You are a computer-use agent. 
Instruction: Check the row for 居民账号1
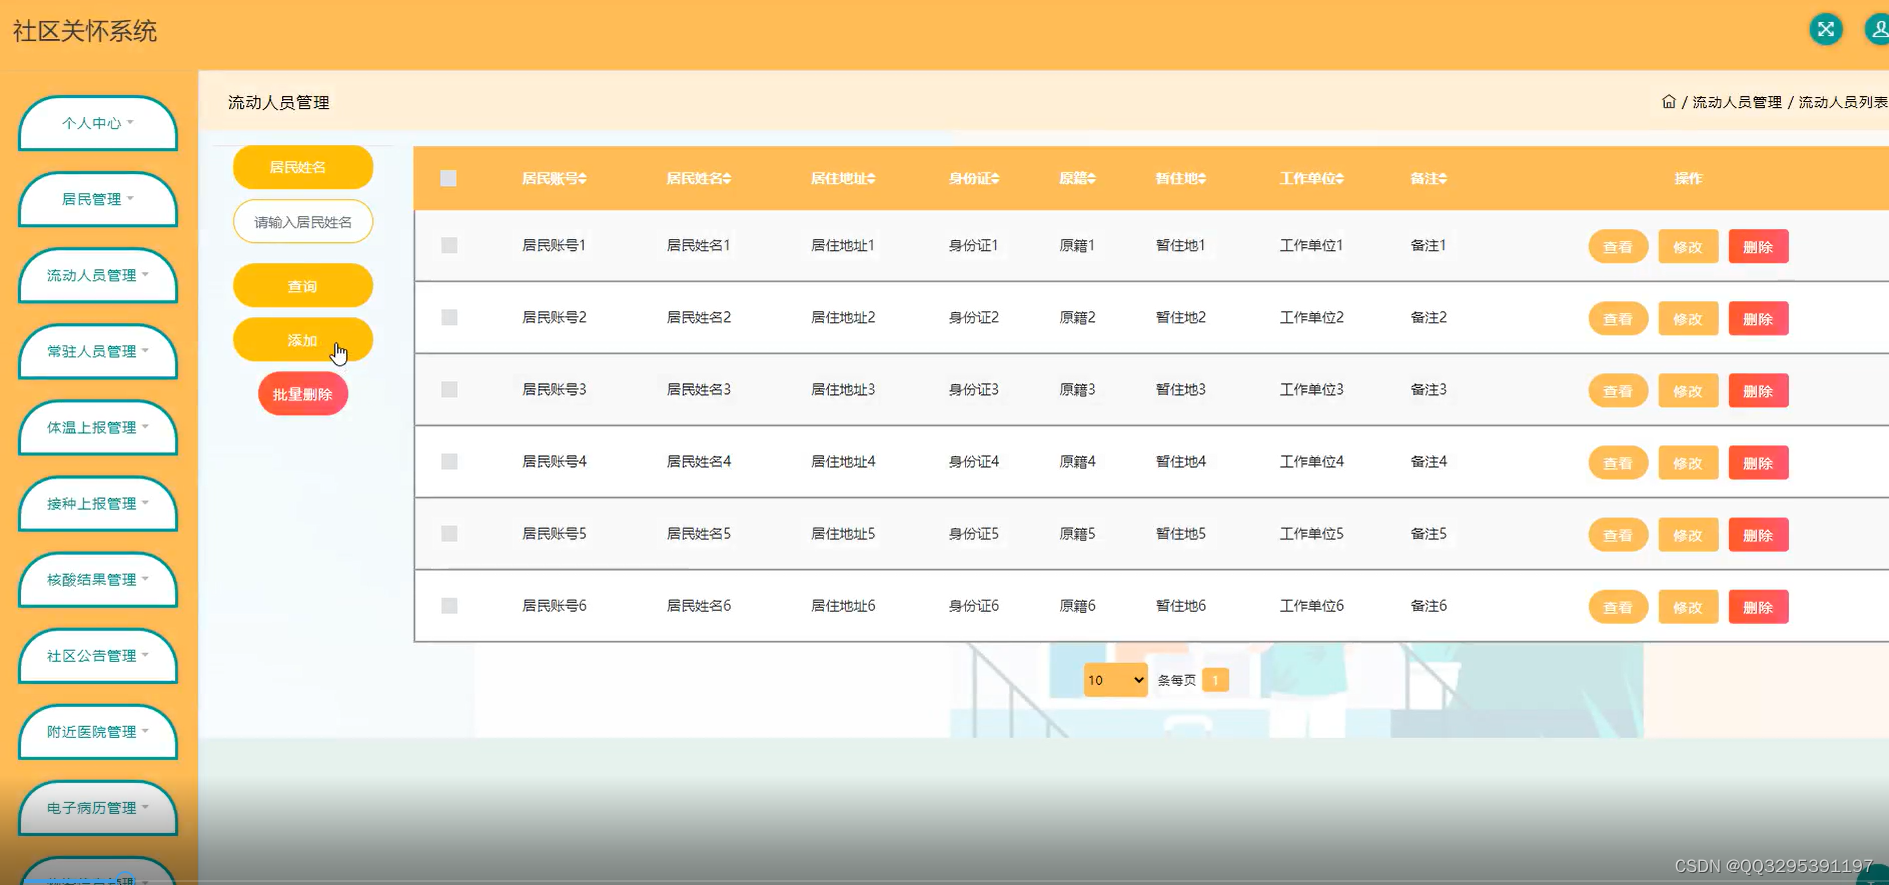[449, 245]
